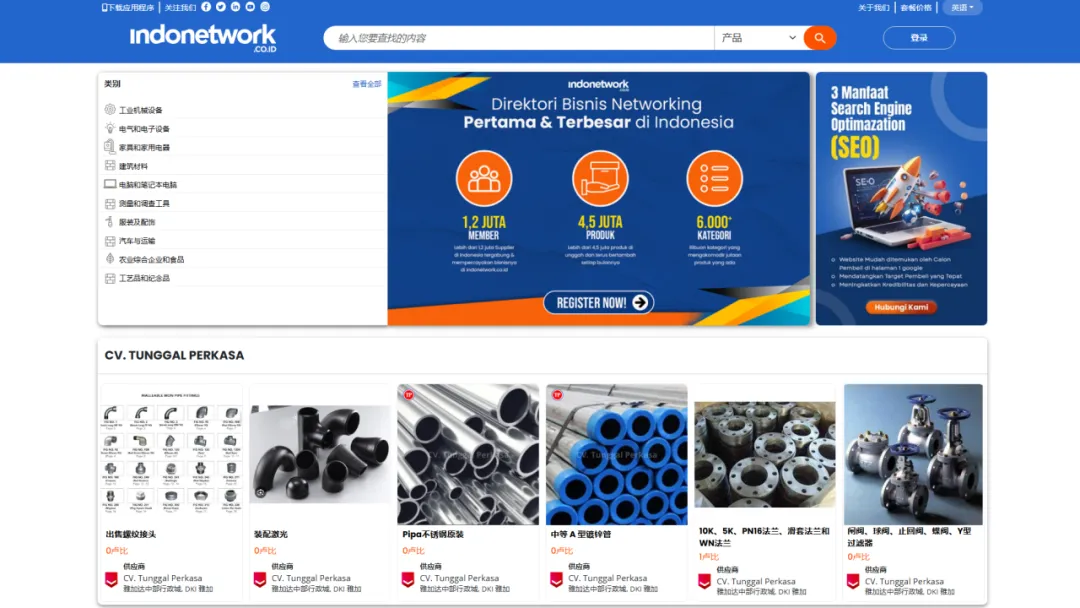The width and height of the screenshot is (1080, 608).
Task: Select the 汽车与运输 category
Action: click(x=137, y=241)
